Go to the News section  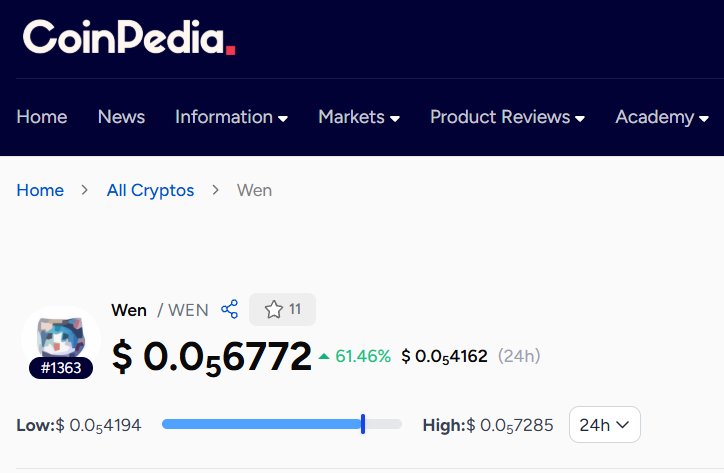121,117
